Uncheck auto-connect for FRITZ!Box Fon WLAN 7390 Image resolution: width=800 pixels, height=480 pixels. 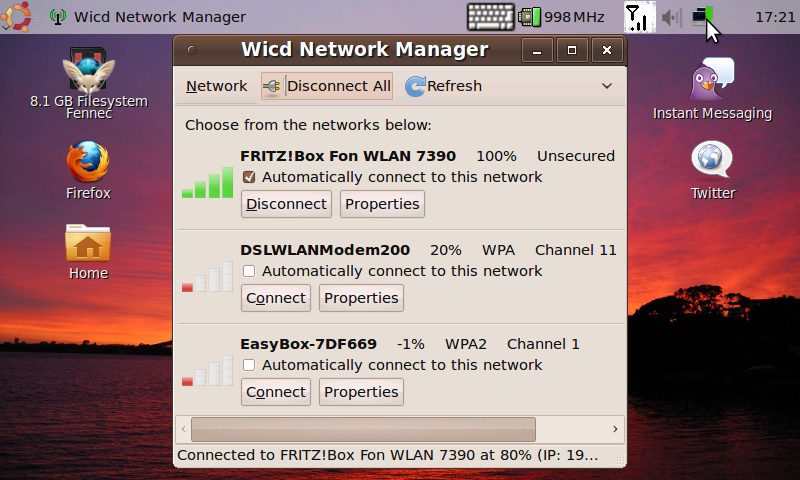pyautogui.click(x=249, y=177)
